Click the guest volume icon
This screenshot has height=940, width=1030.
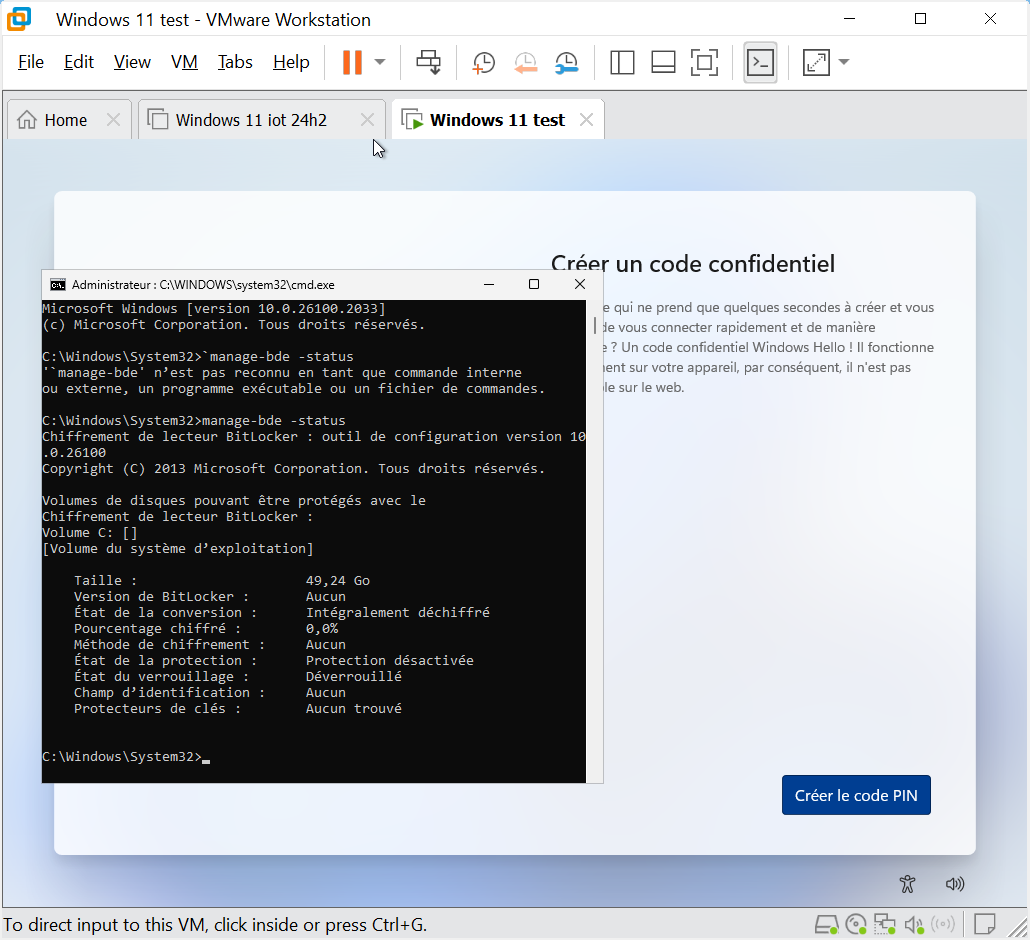[954, 884]
